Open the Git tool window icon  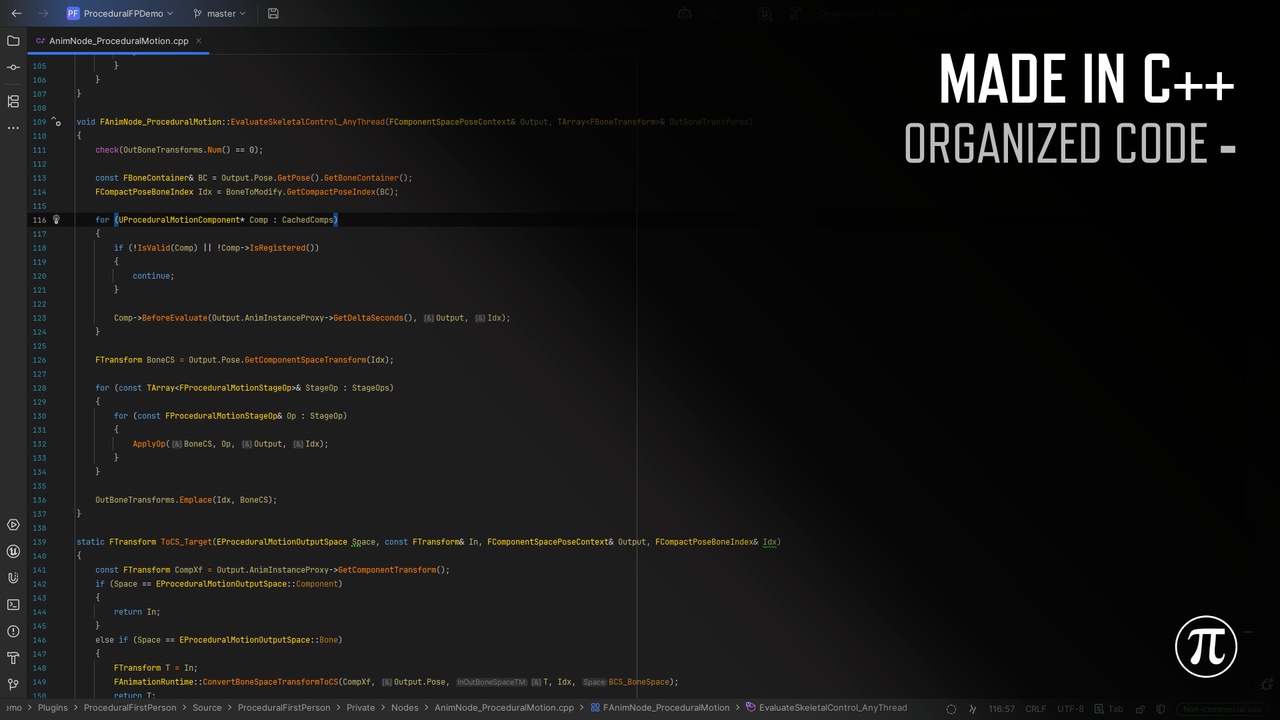13,684
